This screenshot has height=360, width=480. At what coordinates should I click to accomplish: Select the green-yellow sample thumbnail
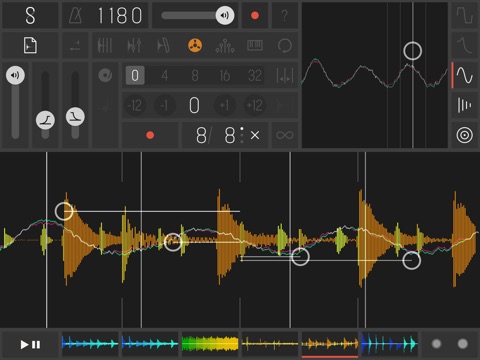coord(210,344)
